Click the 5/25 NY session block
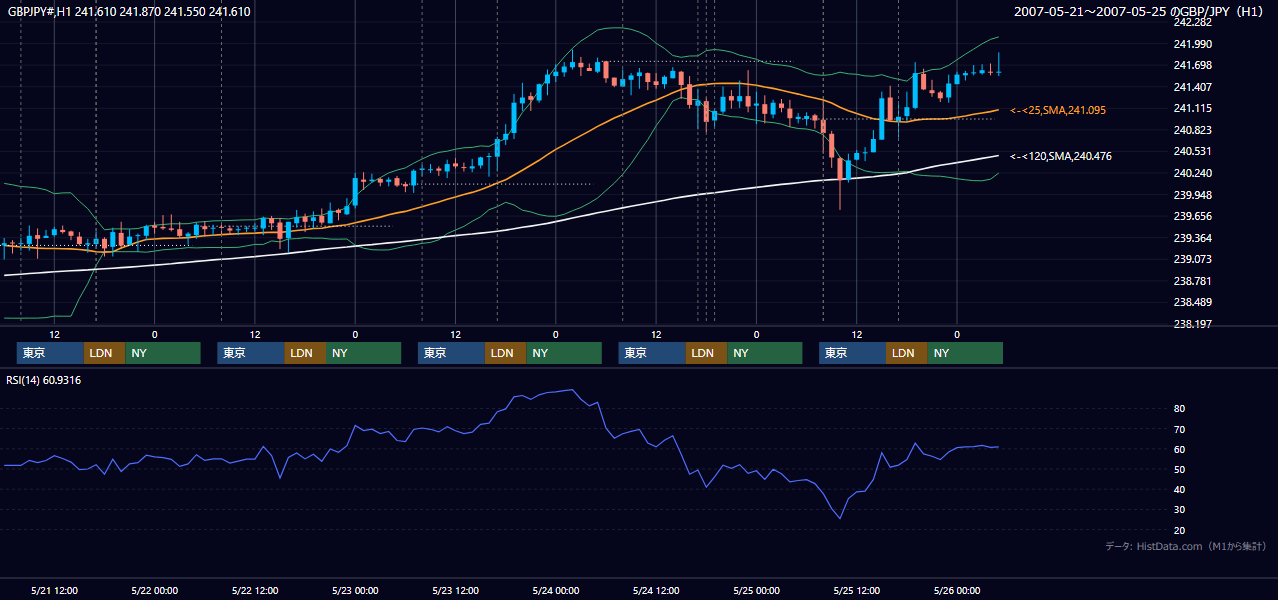1278x600 pixels. click(x=965, y=353)
